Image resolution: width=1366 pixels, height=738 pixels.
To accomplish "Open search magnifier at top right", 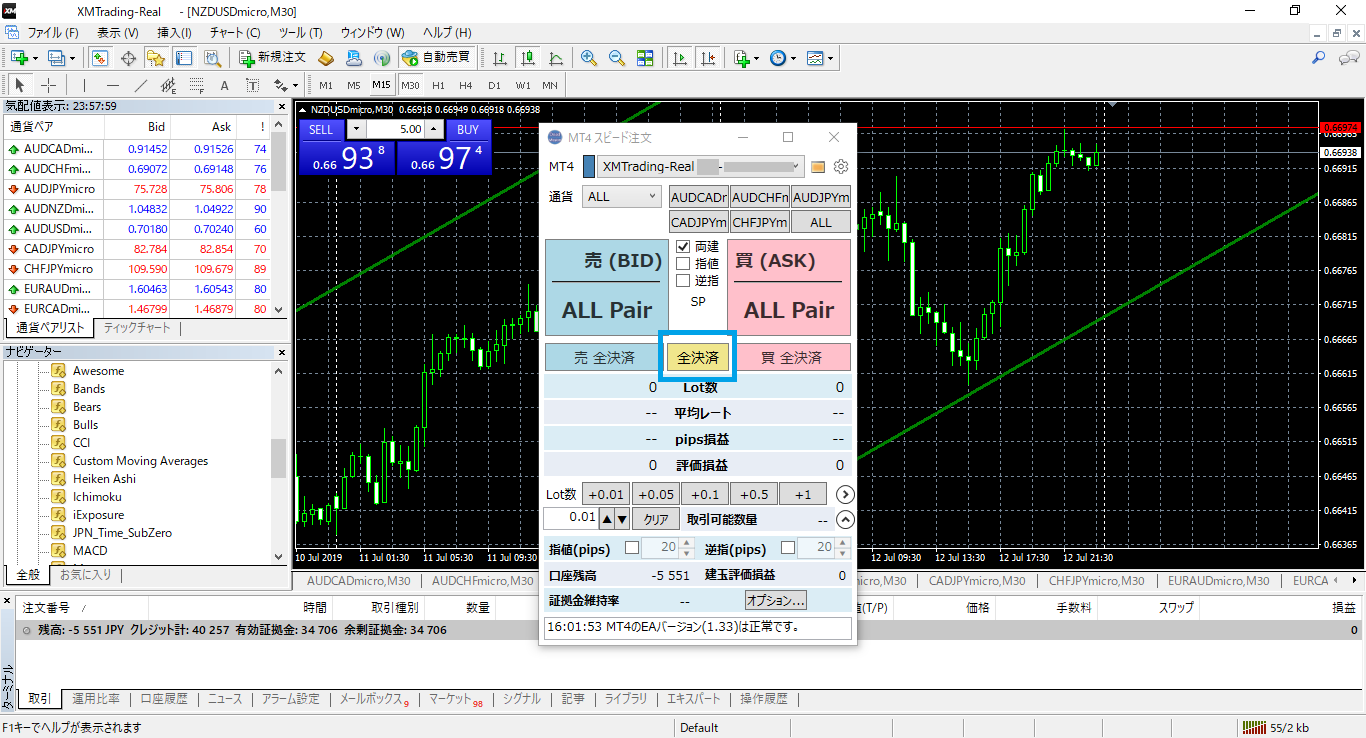I will tap(1318, 58).
